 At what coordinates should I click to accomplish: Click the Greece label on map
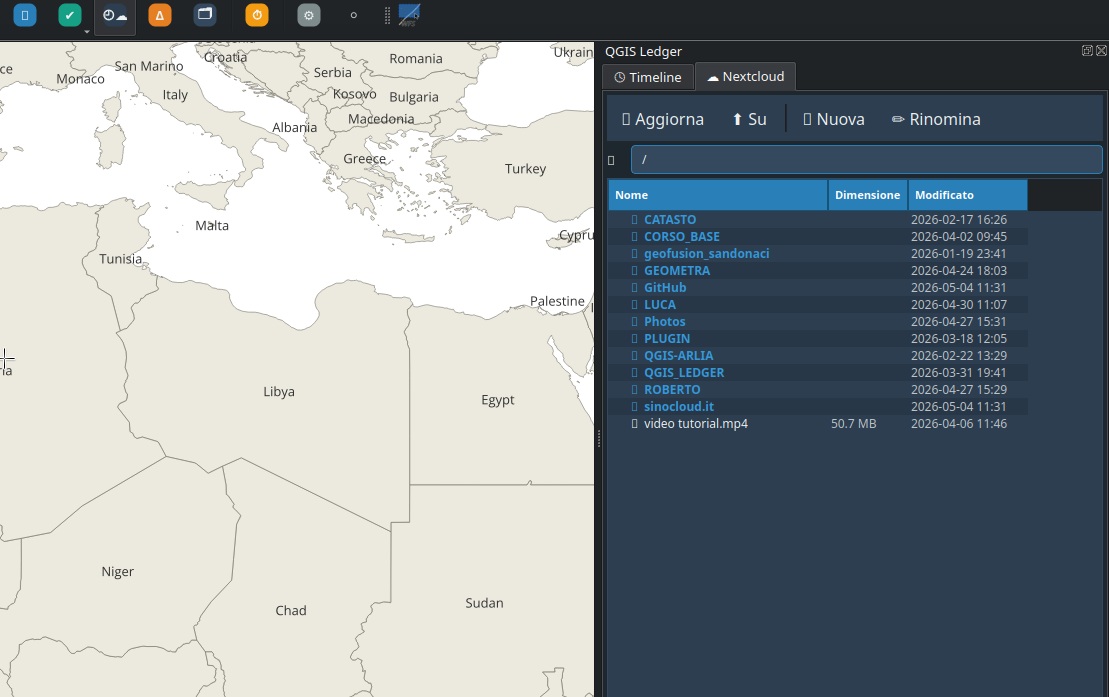(365, 159)
